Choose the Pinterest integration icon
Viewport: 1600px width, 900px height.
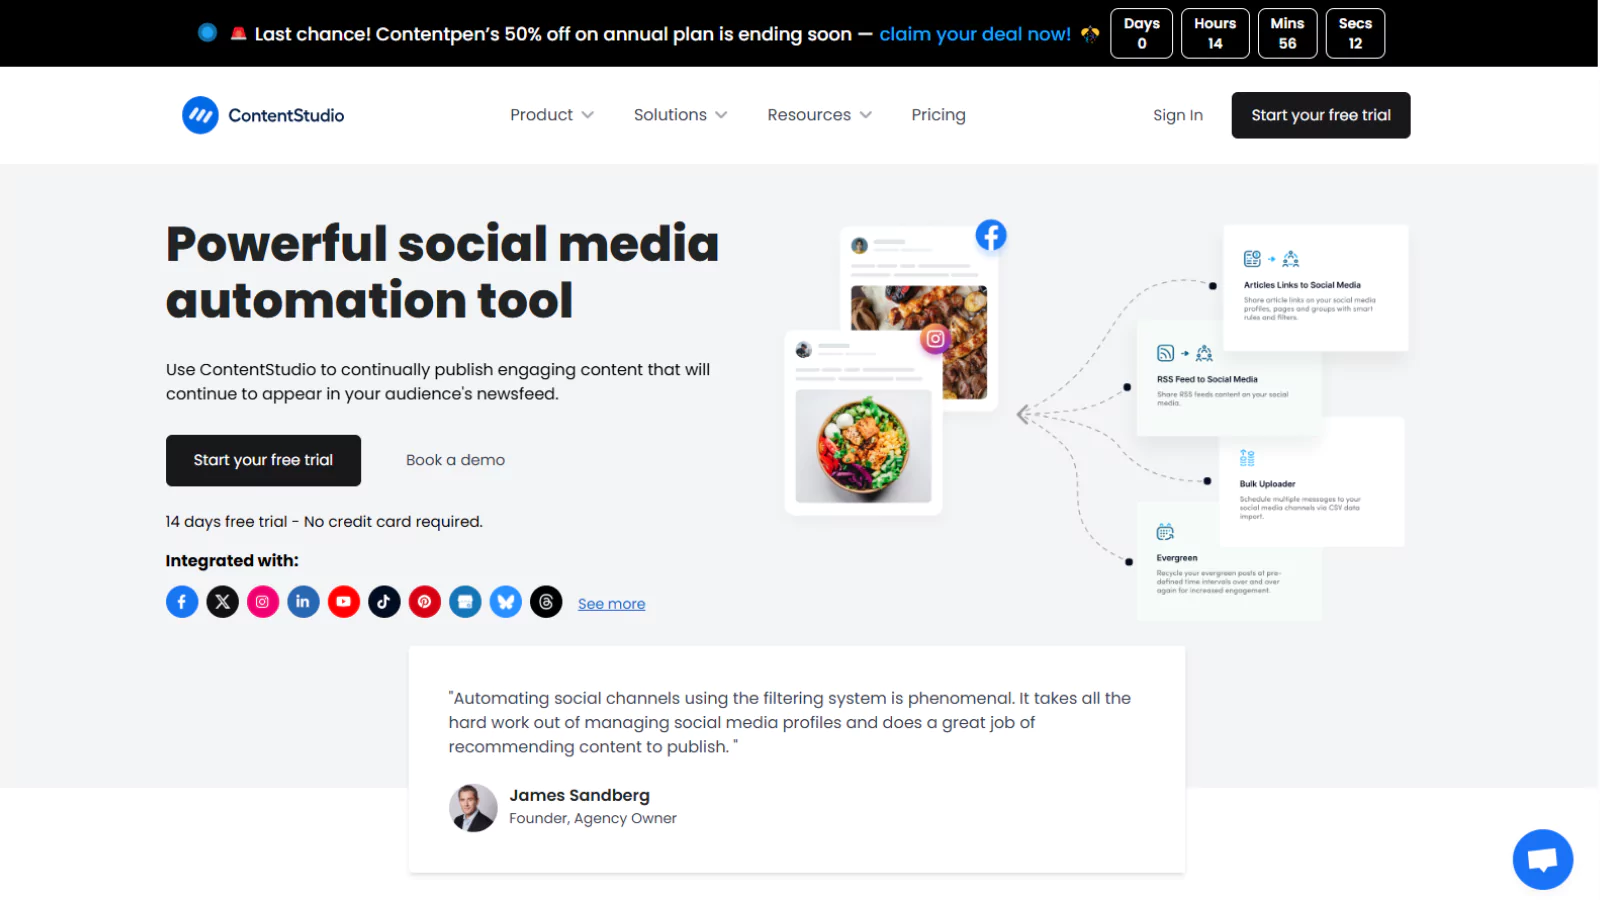(425, 602)
